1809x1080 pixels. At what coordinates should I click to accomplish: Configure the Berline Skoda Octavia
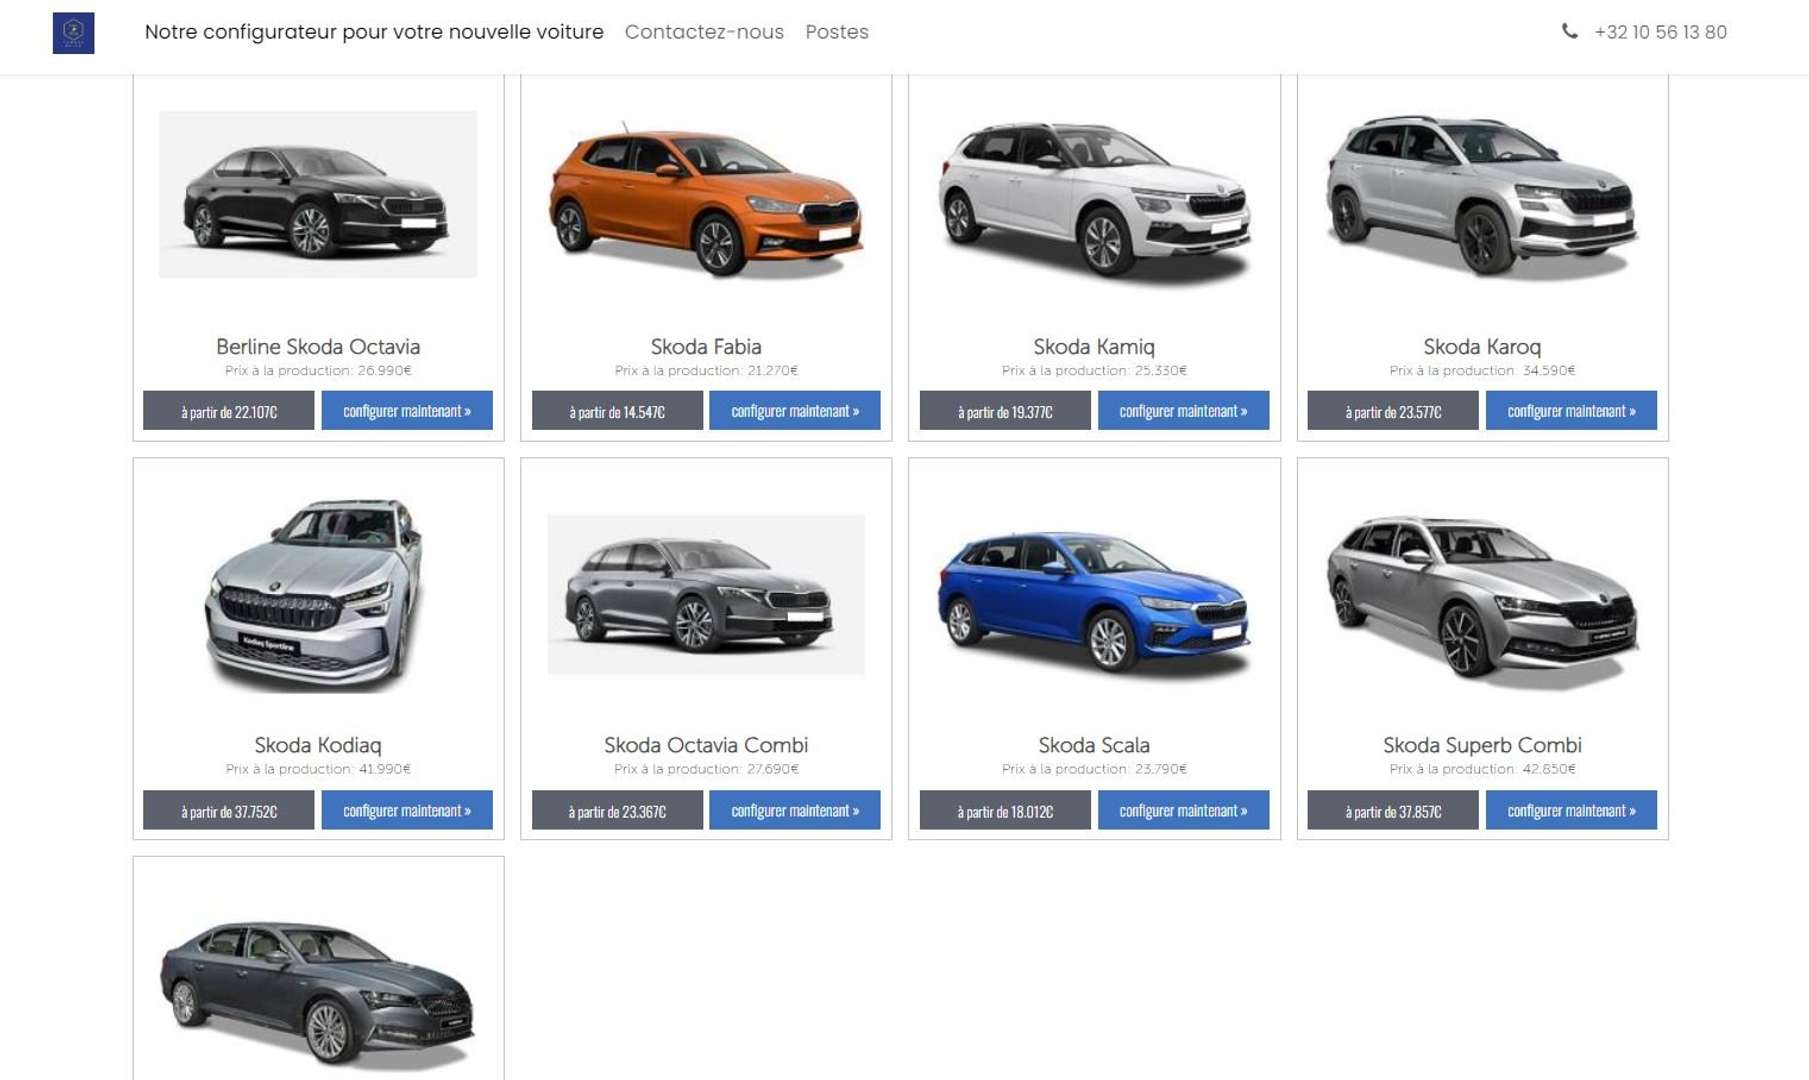click(407, 410)
